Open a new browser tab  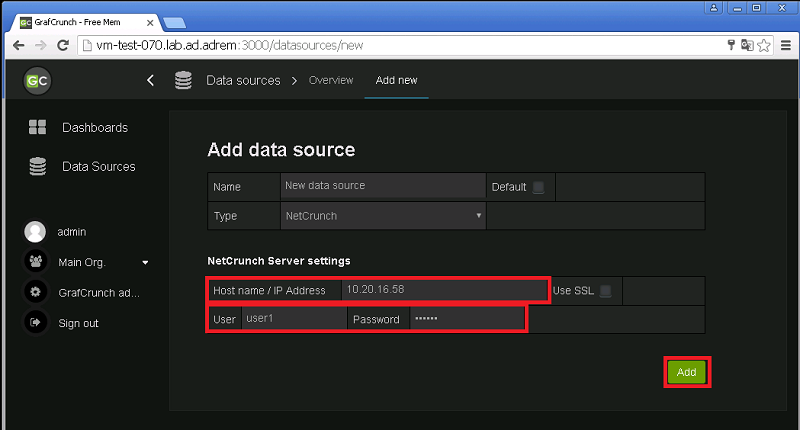[x=174, y=22]
